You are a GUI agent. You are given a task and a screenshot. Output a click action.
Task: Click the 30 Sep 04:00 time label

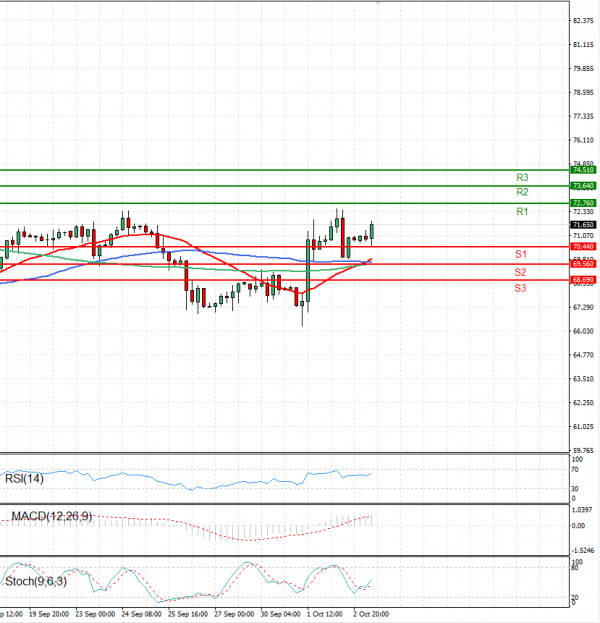point(280,614)
